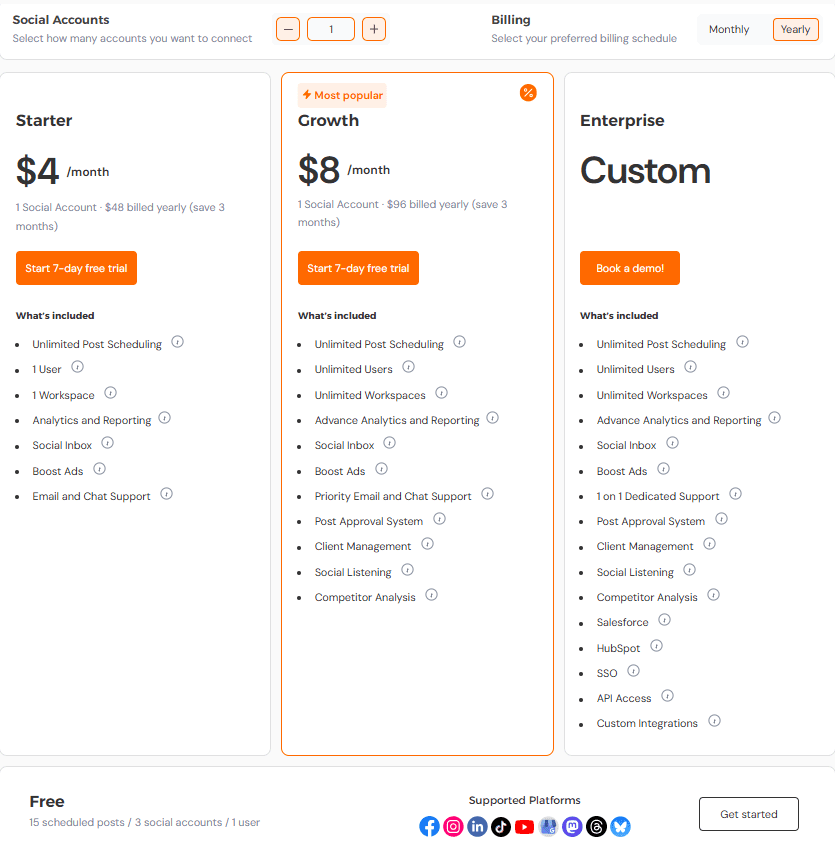This screenshot has width=835, height=848.
Task: Start the 7-day free trial for Growth
Action: point(358,268)
